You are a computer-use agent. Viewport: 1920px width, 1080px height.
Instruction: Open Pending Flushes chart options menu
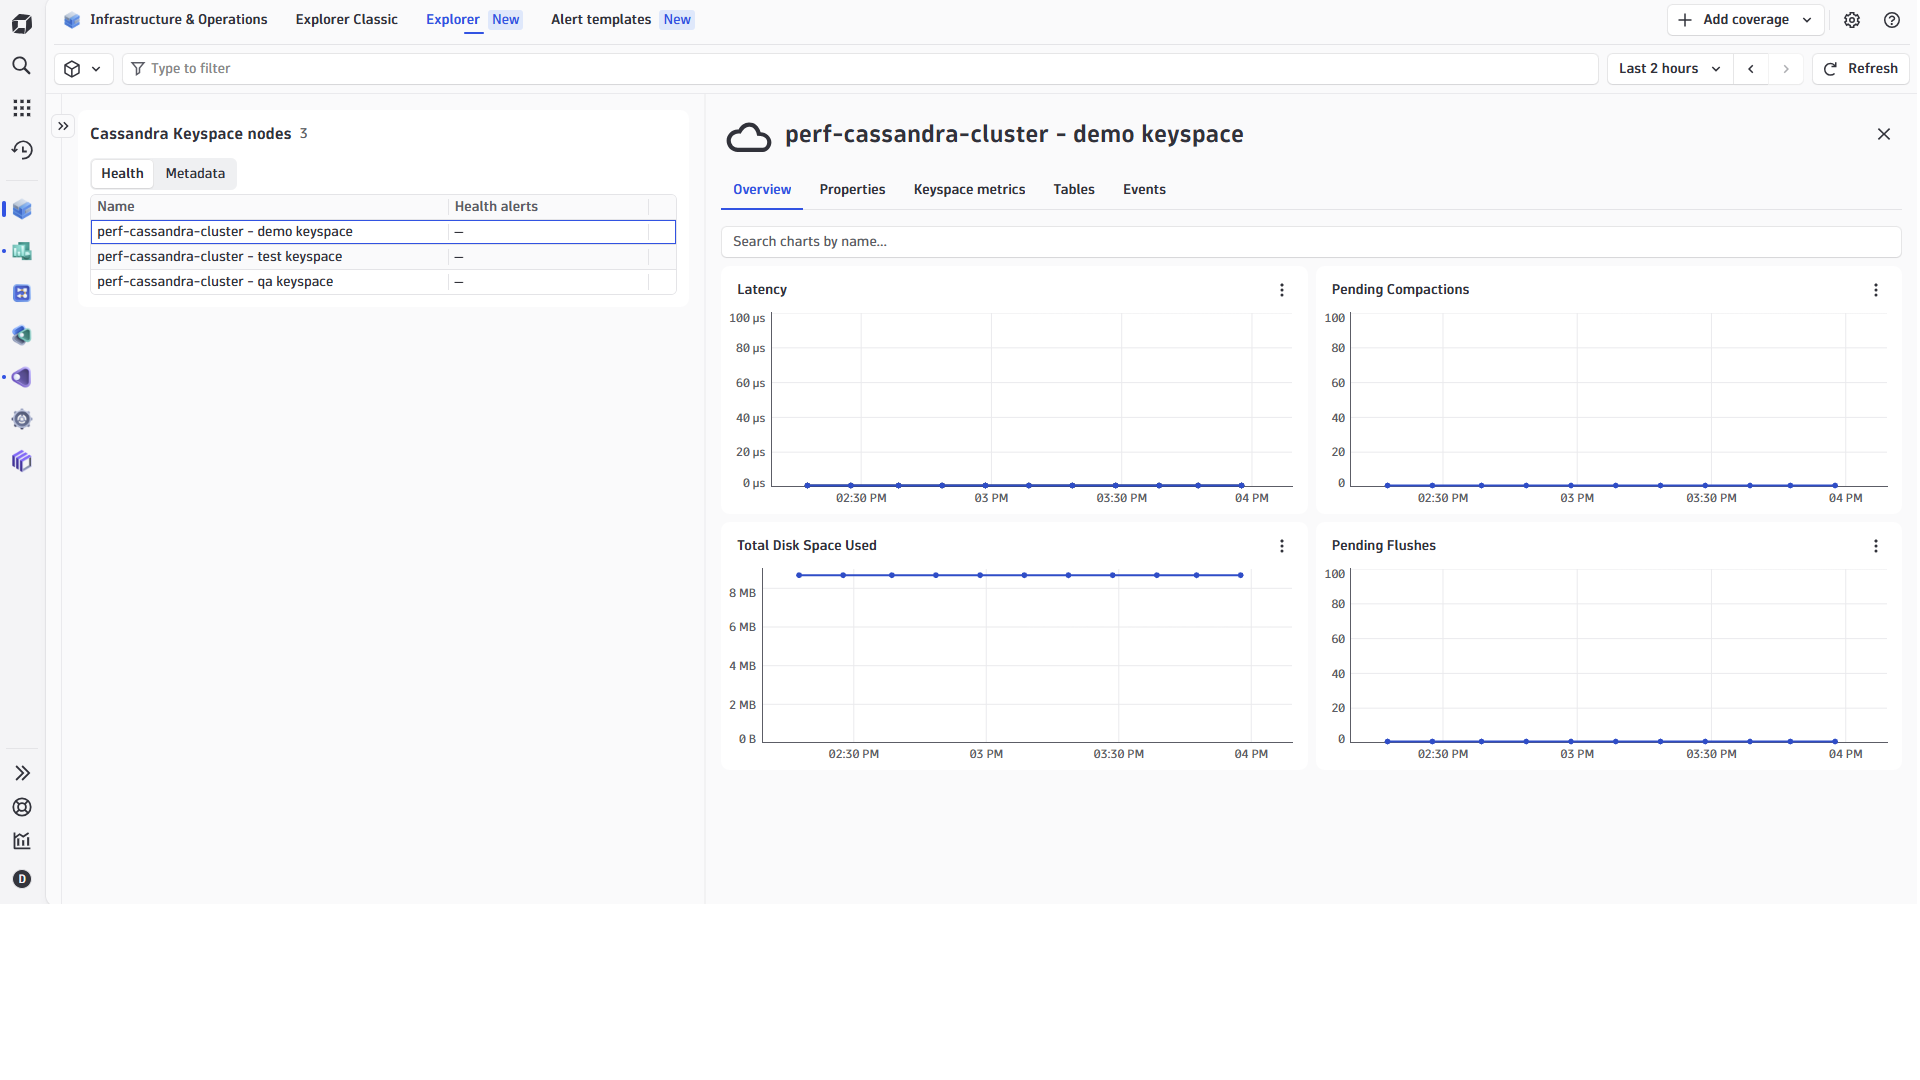tap(1876, 546)
